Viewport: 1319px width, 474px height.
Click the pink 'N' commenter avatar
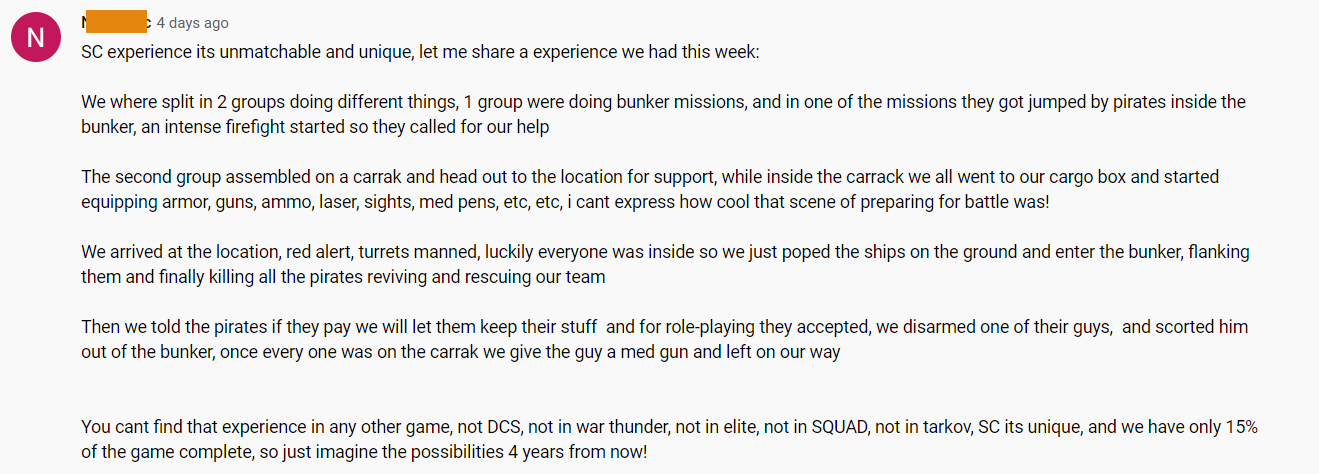[x=35, y=37]
